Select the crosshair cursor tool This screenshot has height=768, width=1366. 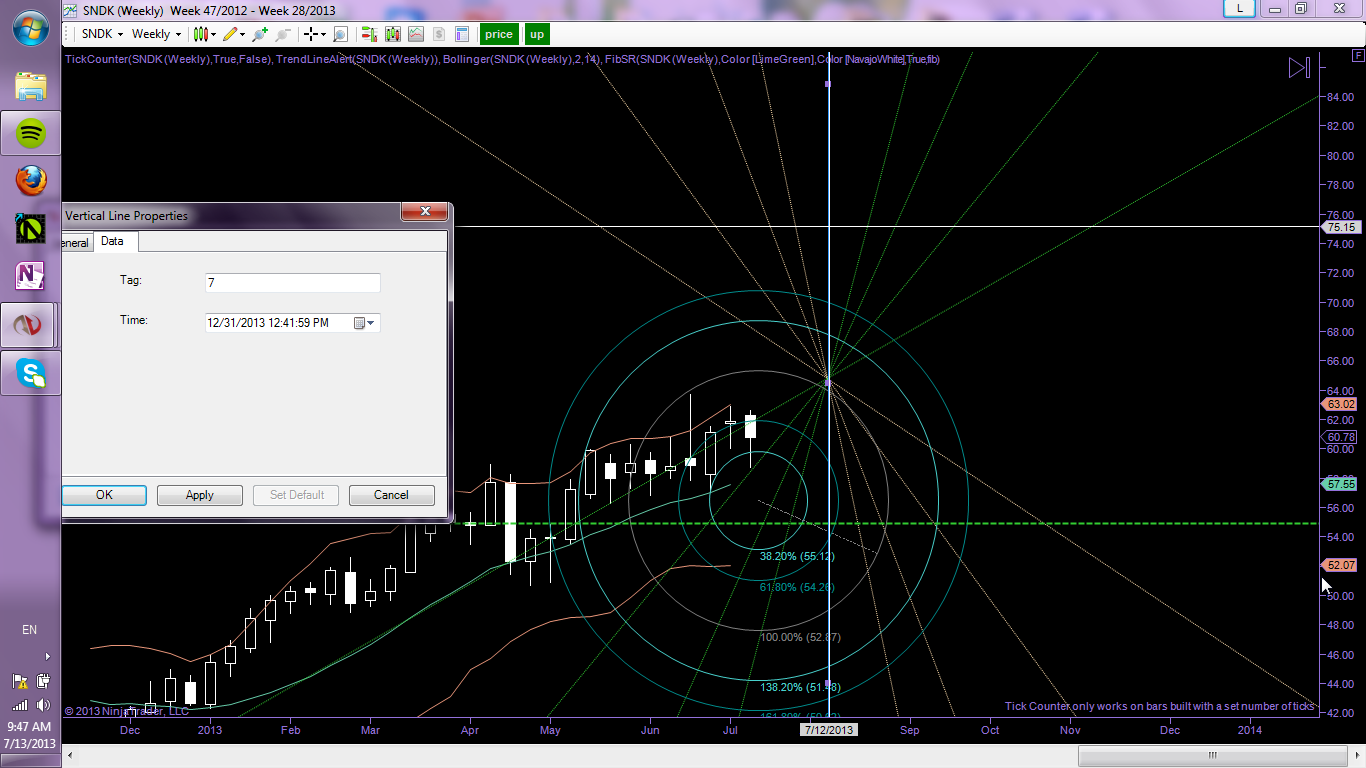311,34
